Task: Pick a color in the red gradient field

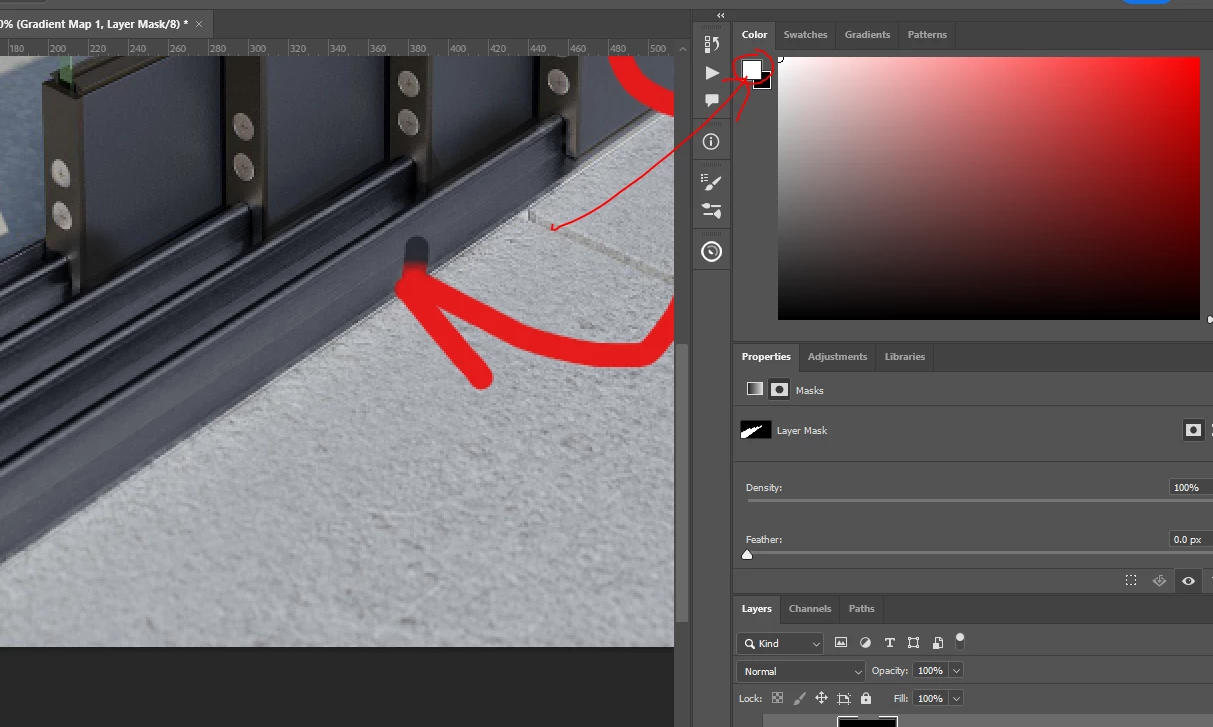Action: click(988, 188)
